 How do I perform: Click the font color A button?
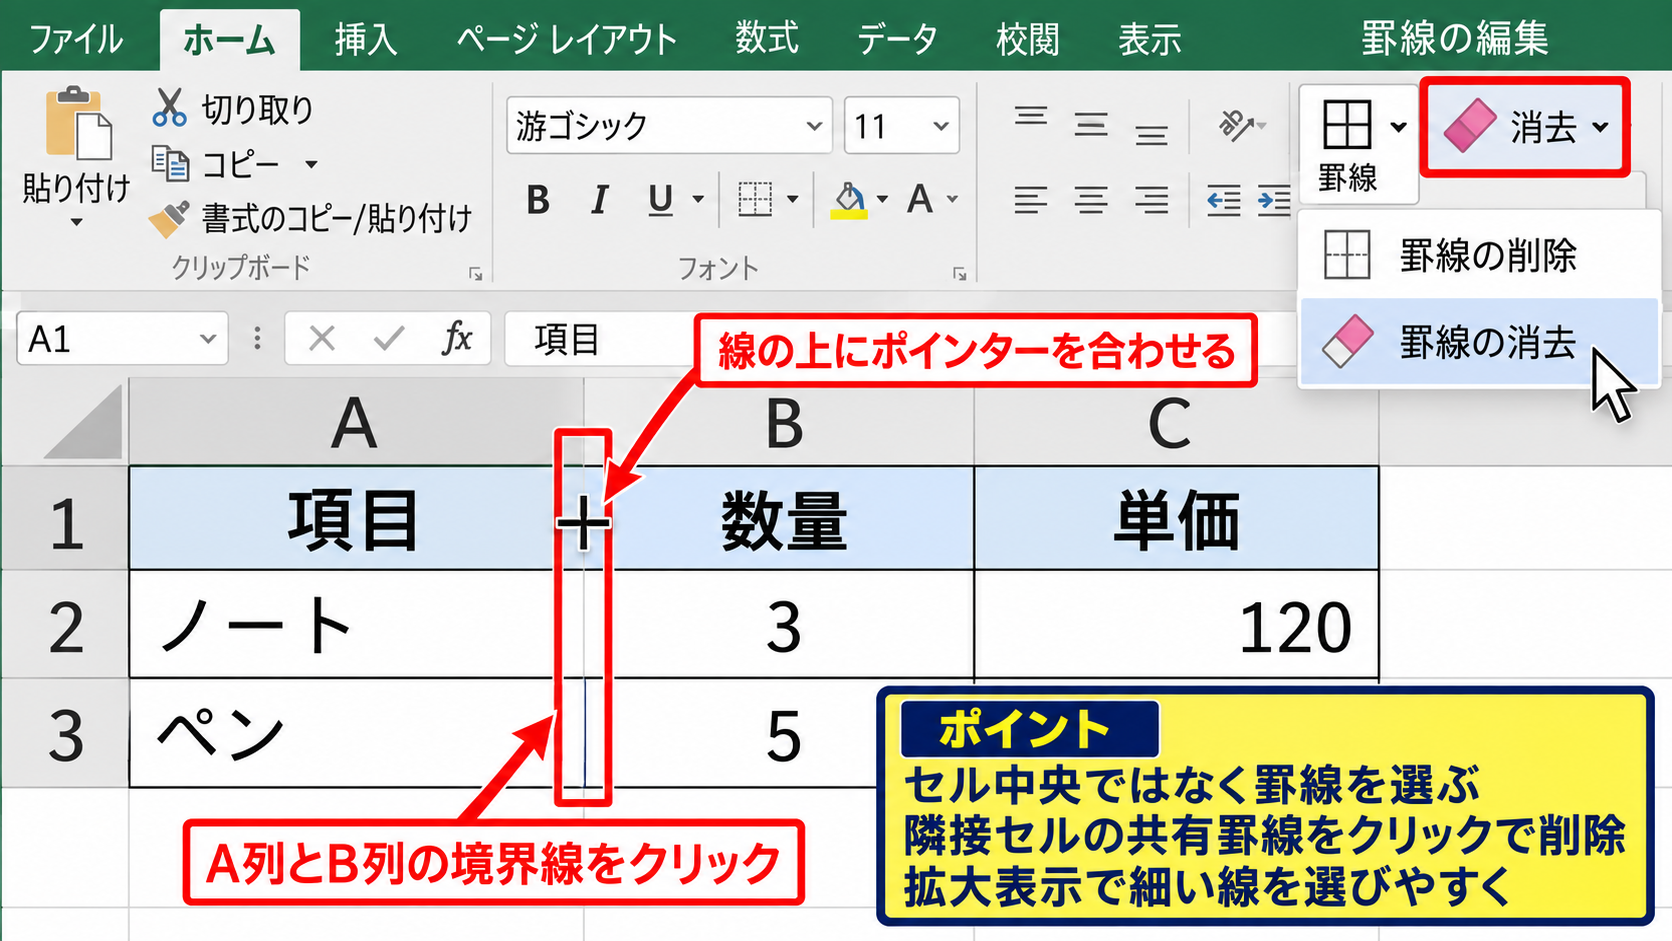point(920,199)
